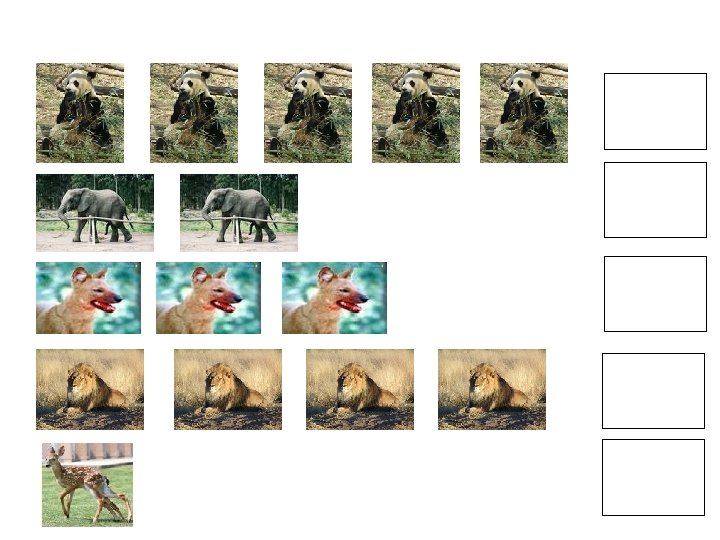Click the empty box beside the wild dogs
The image size is (720, 540).
pyautogui.click(x=655, y=294)
